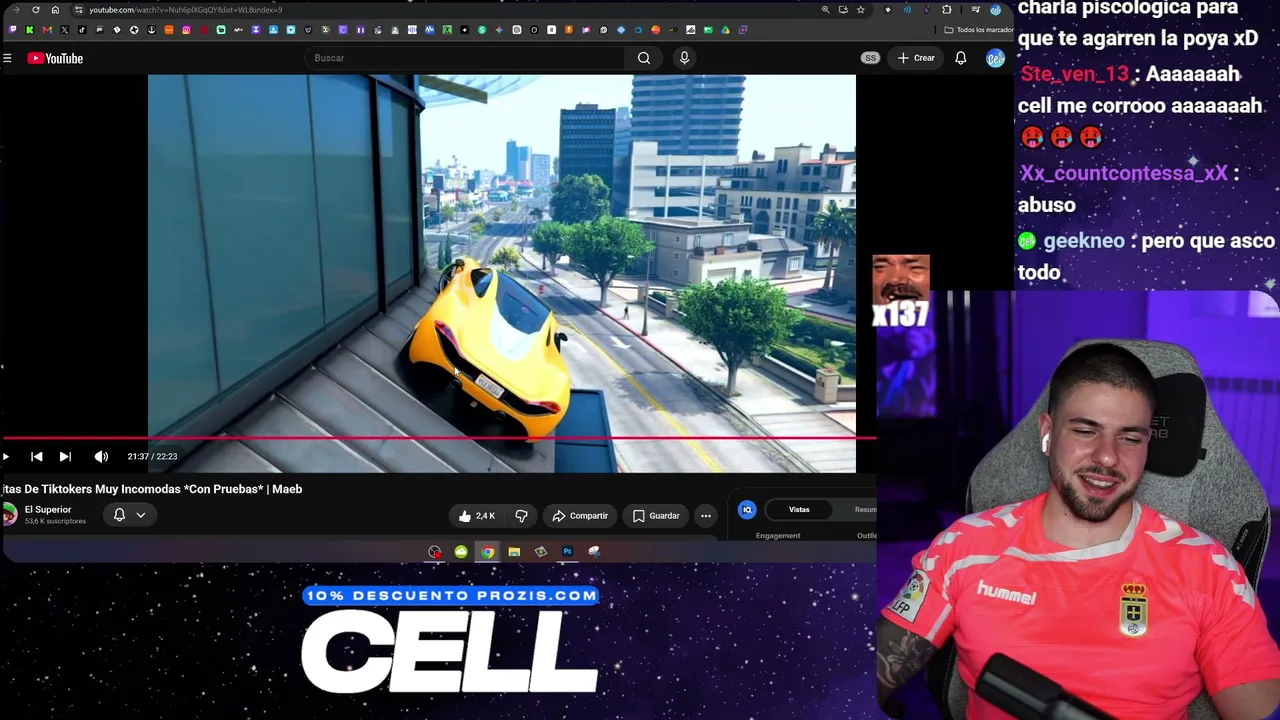Click the youtube.com address bar URL
This screenshot has height=720, width=1280.
point(186,10)
